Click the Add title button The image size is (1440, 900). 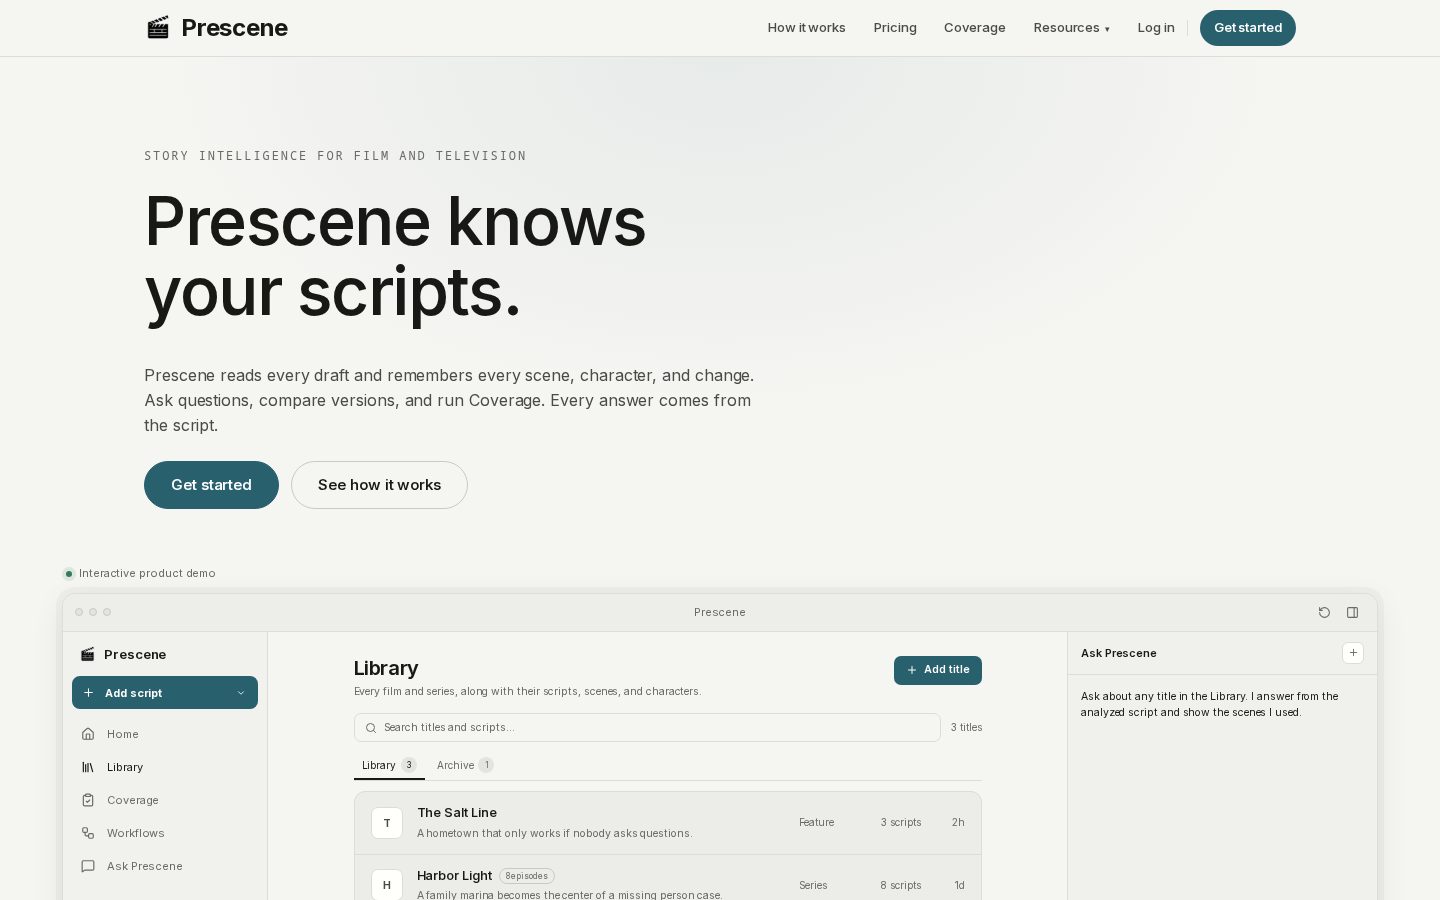coord(937,670)
